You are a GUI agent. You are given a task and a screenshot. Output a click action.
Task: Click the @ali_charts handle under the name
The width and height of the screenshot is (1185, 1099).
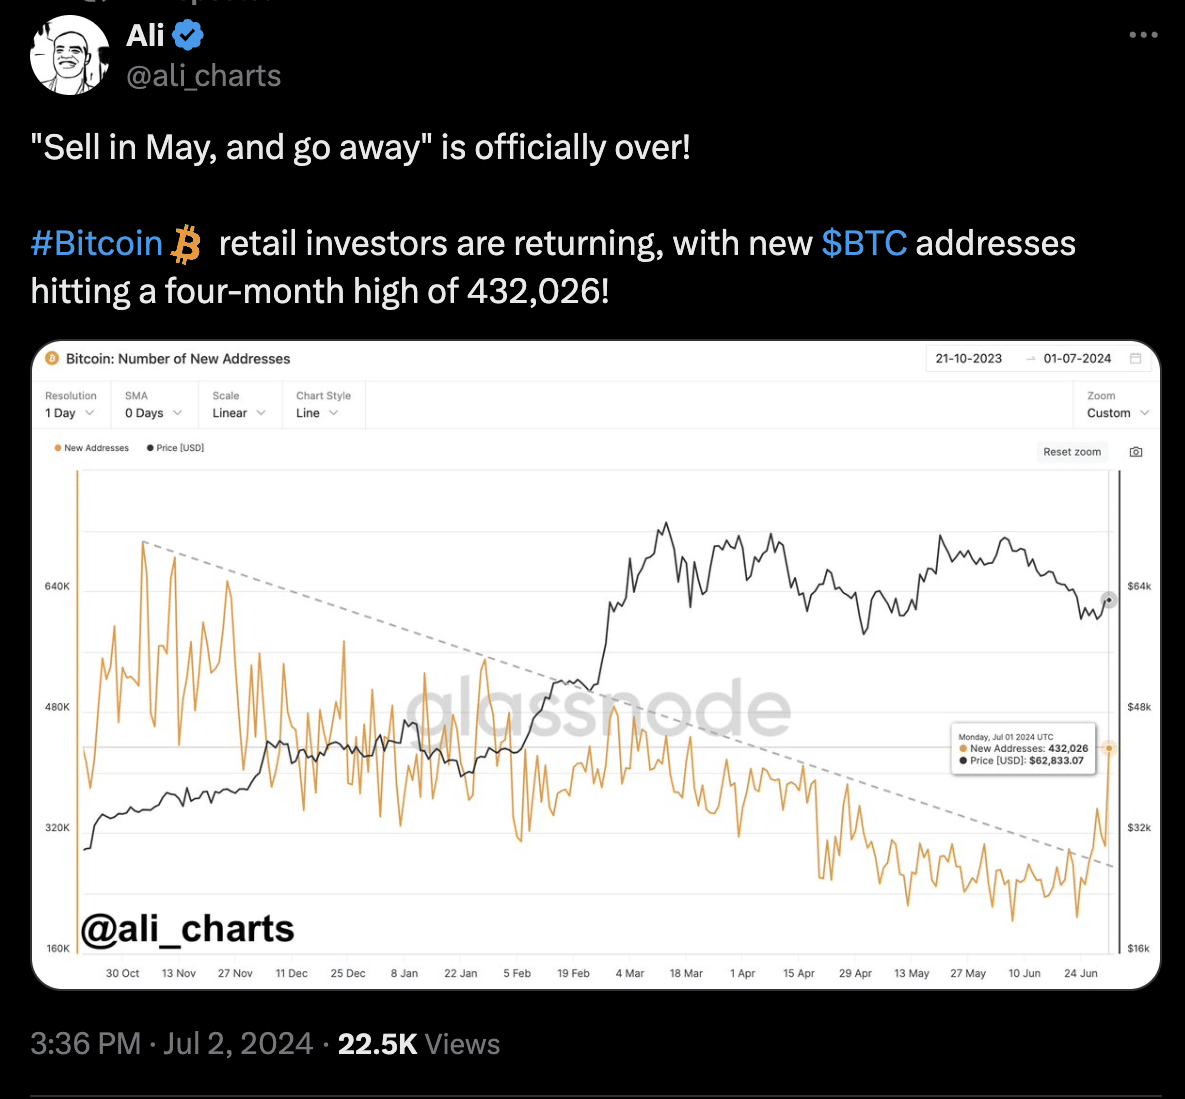pos(203,76)
